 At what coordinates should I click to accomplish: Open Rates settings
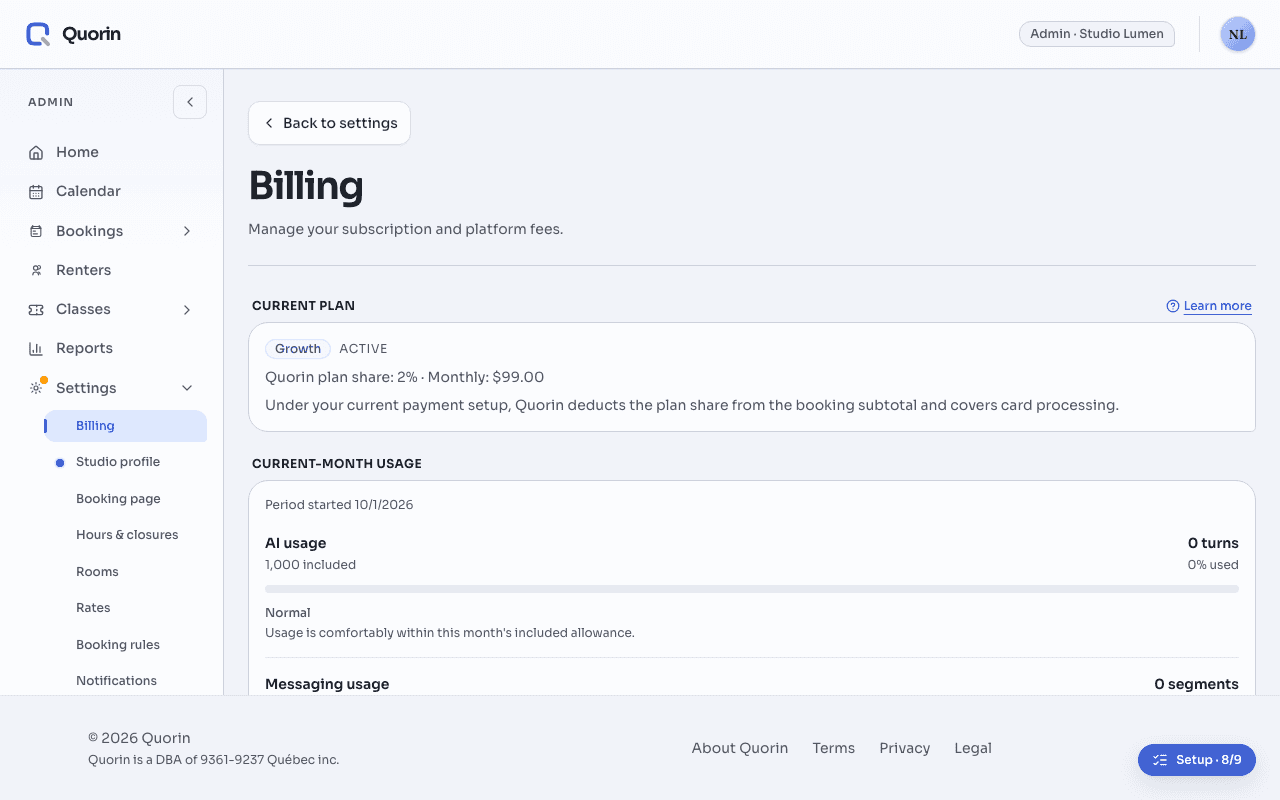click(125, 608)
